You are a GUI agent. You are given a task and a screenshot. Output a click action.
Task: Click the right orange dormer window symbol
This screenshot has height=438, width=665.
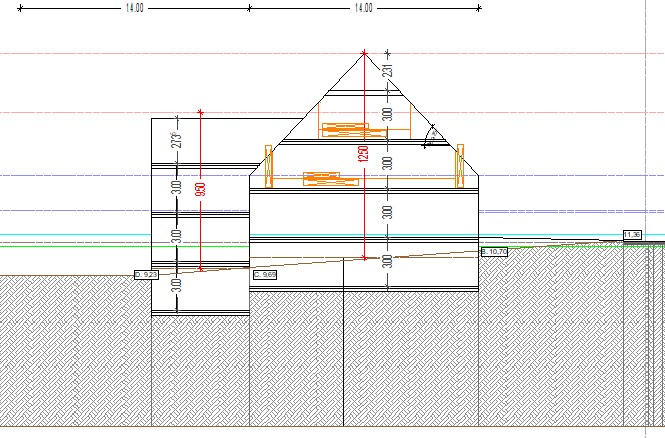(461, 166)
